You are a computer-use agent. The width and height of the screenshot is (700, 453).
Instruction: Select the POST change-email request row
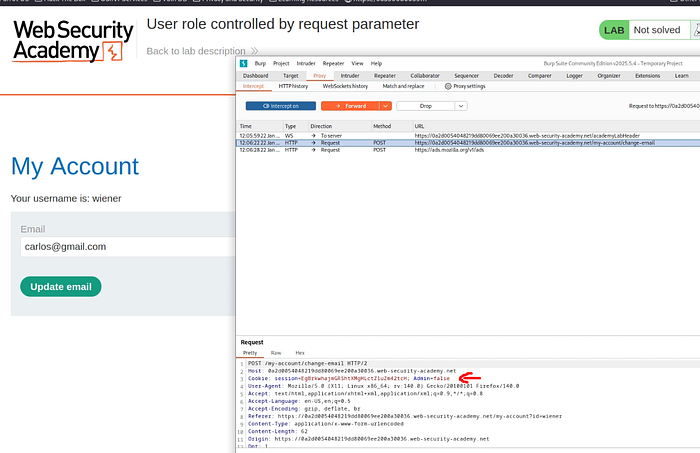pyautogui.click(x=468, y=143)
